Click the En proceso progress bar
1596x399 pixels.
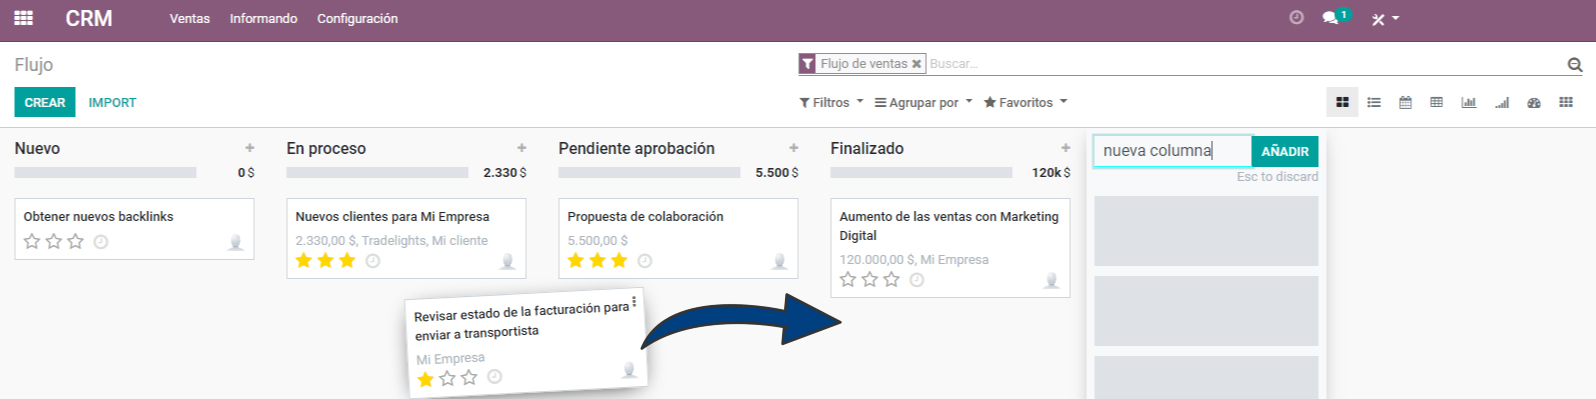377,173
